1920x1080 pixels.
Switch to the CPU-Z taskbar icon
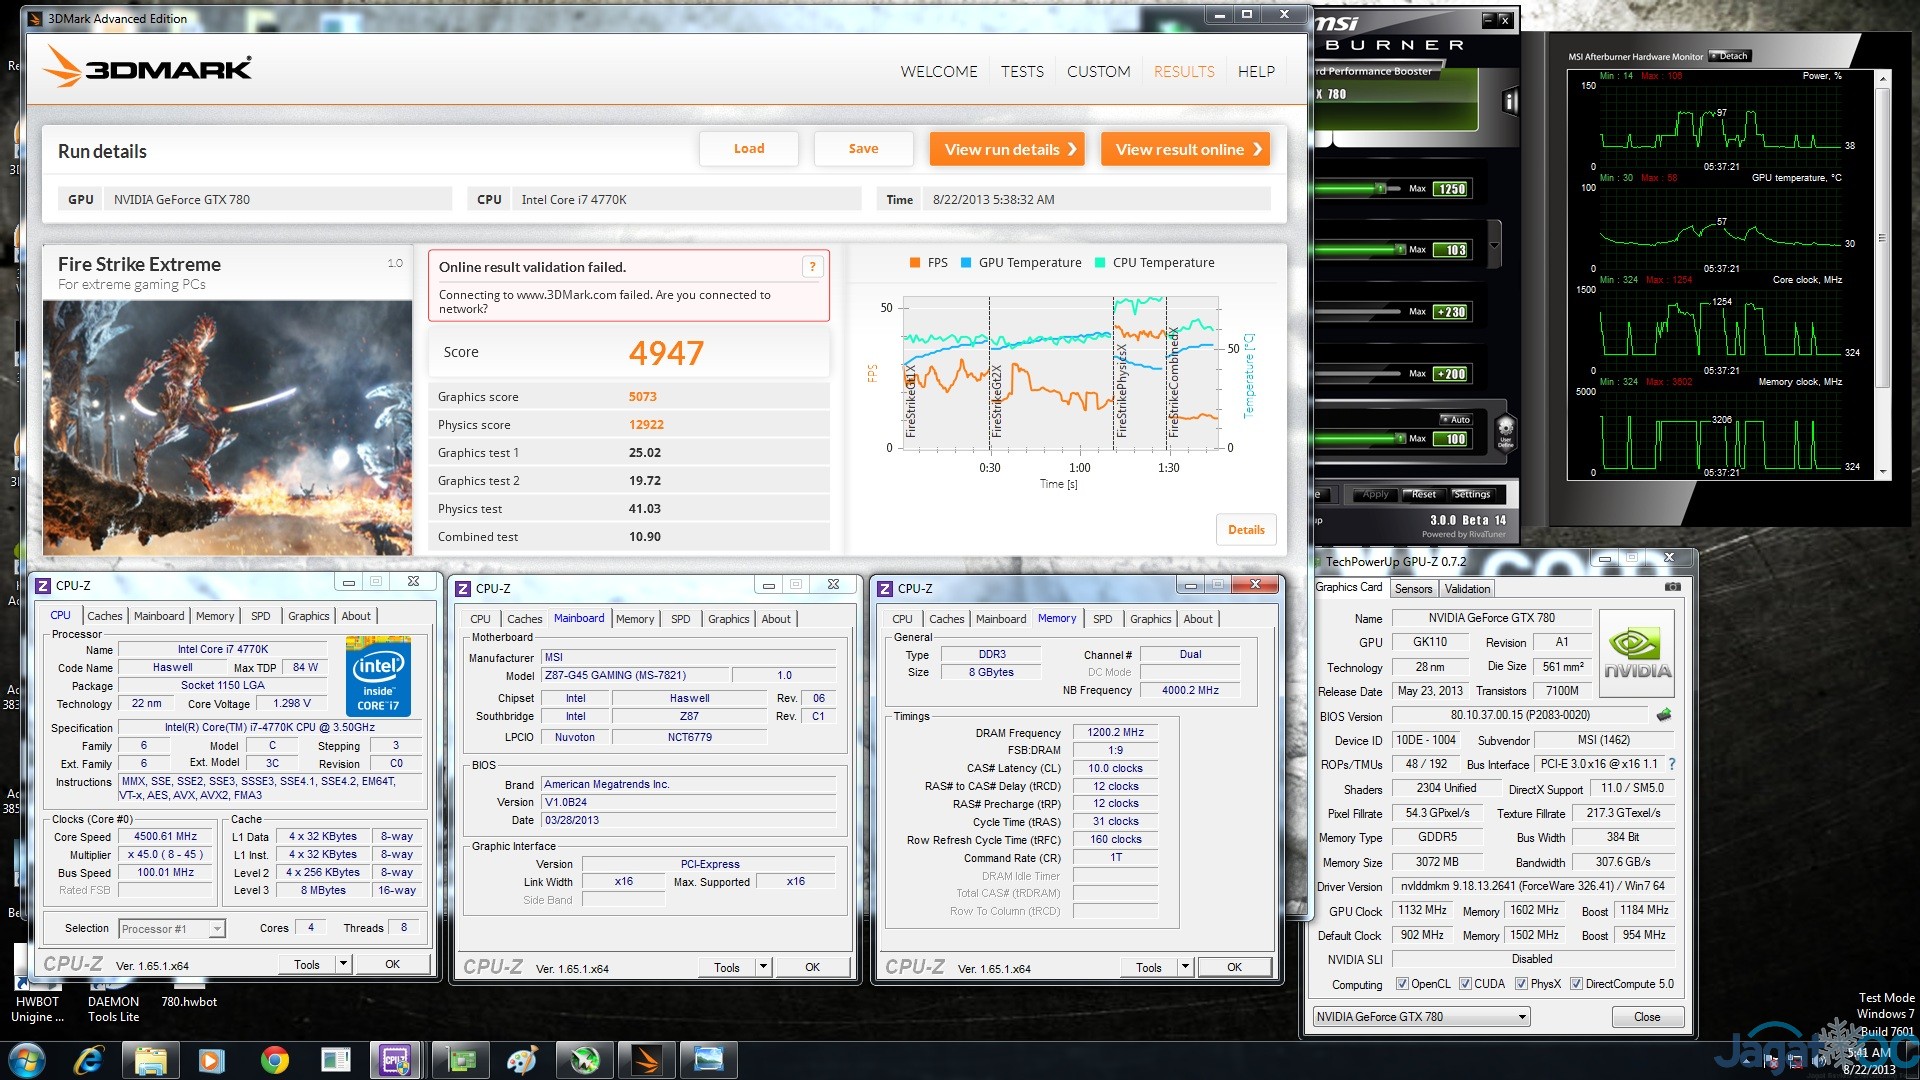tap(394, 1060)
